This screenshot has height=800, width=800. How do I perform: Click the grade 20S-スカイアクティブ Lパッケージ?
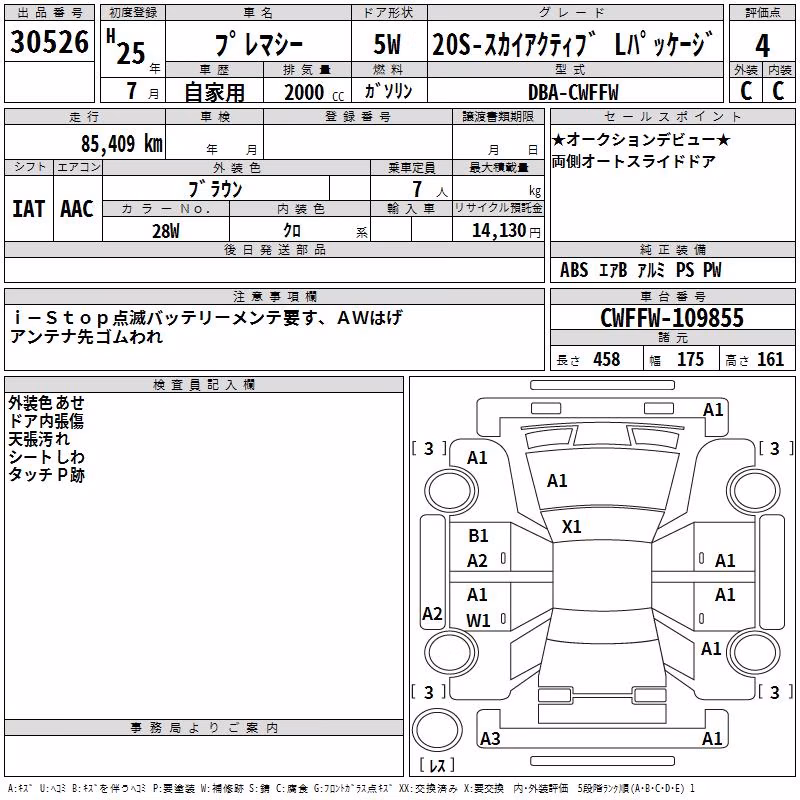[571, 44]
